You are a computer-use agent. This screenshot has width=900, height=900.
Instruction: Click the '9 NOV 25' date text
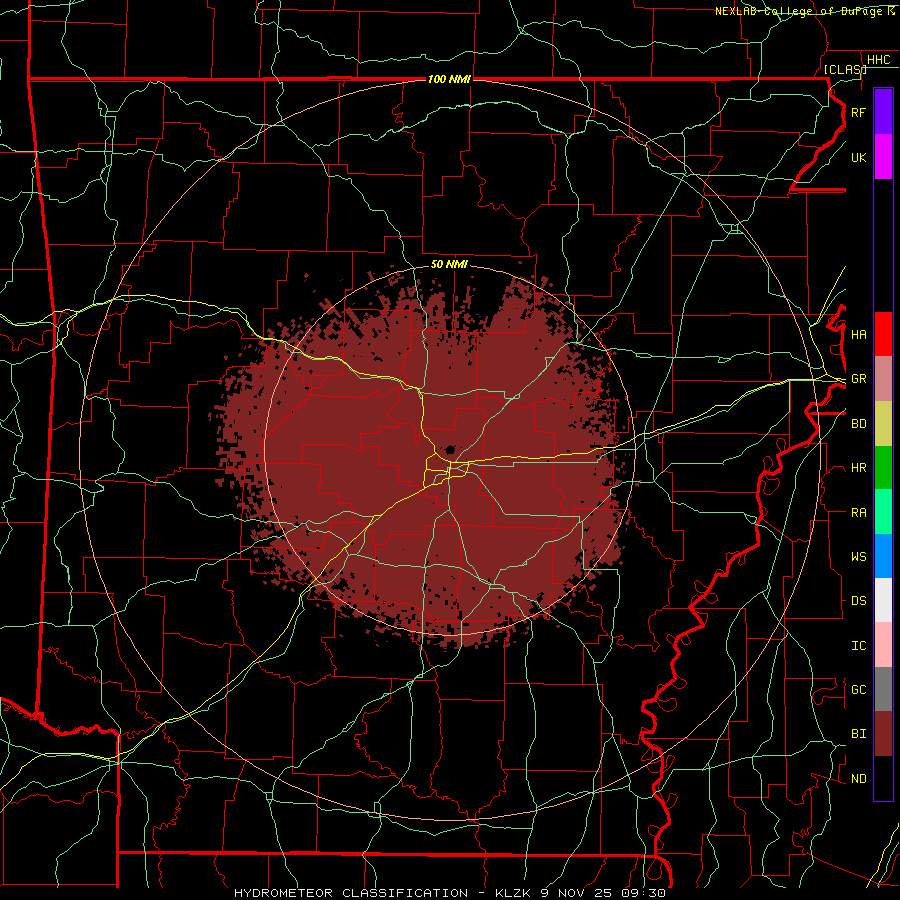tap(577, 893)
